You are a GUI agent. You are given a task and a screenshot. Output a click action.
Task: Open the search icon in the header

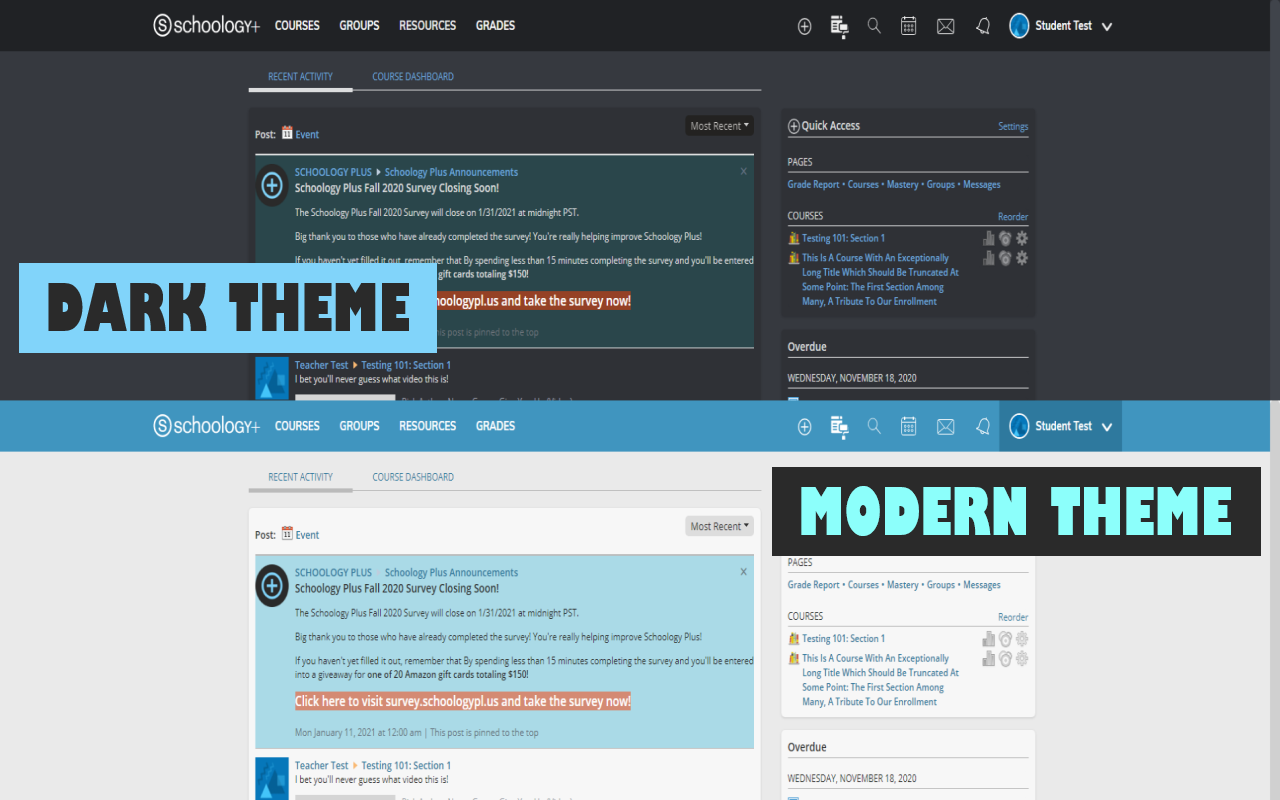pyautogui.click(x=874, y=26)
